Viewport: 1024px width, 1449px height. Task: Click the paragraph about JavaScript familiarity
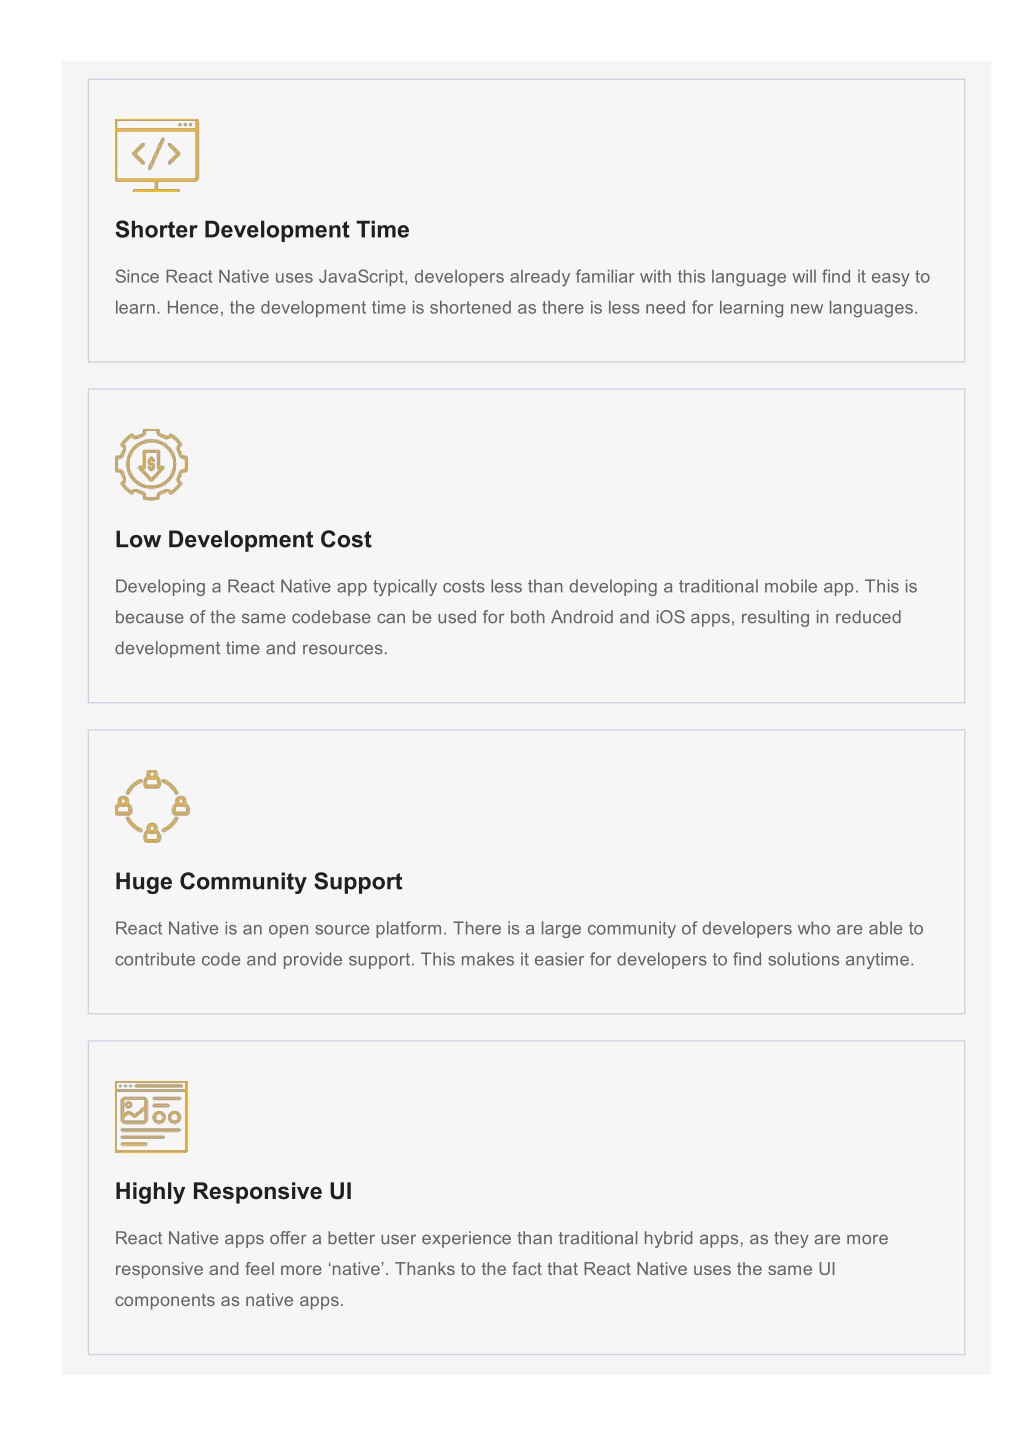pos(522,292)
